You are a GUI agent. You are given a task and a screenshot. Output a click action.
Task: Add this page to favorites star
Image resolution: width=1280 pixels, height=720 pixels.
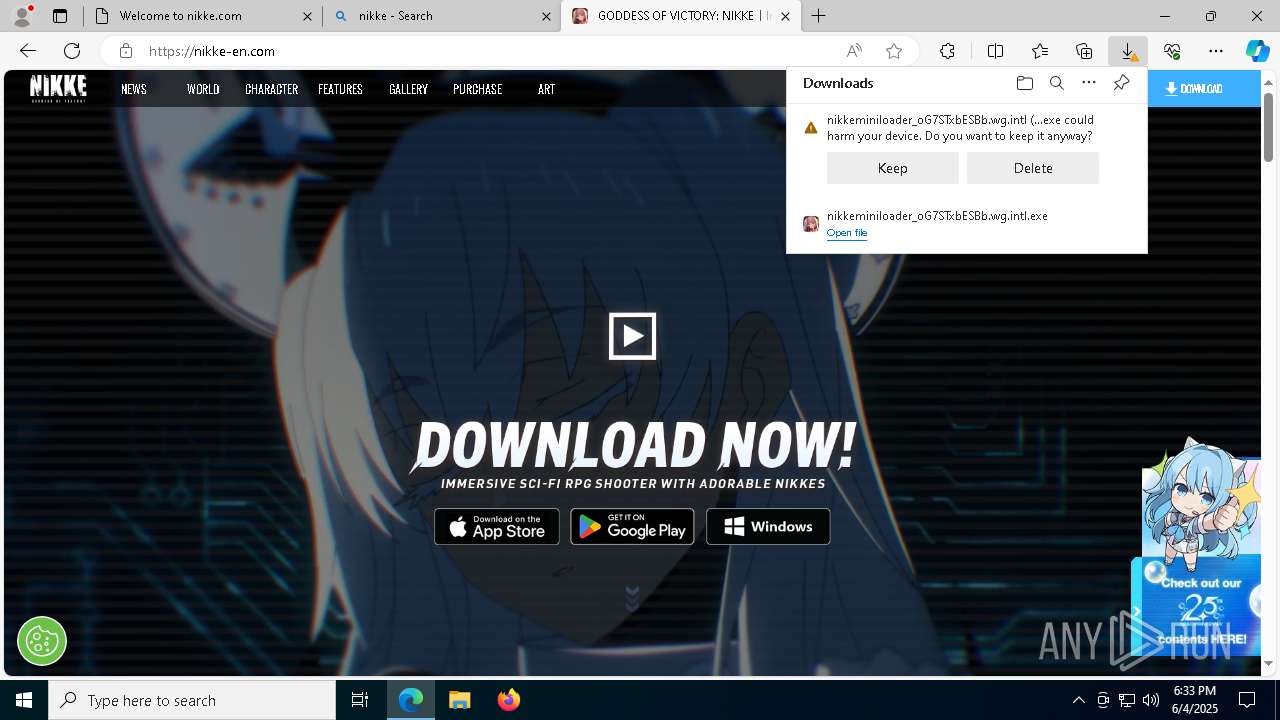[894, 51]
